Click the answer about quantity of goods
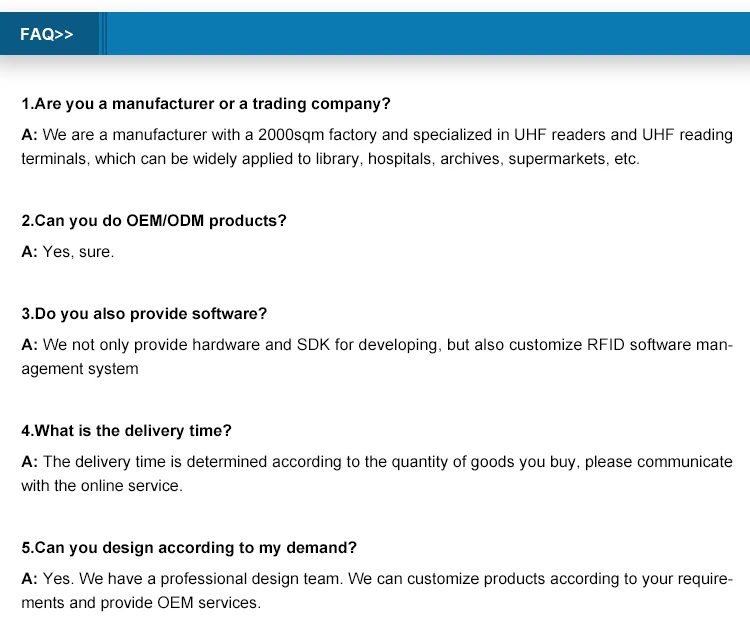This screenshot has width=750, height=620. [377, 474]
